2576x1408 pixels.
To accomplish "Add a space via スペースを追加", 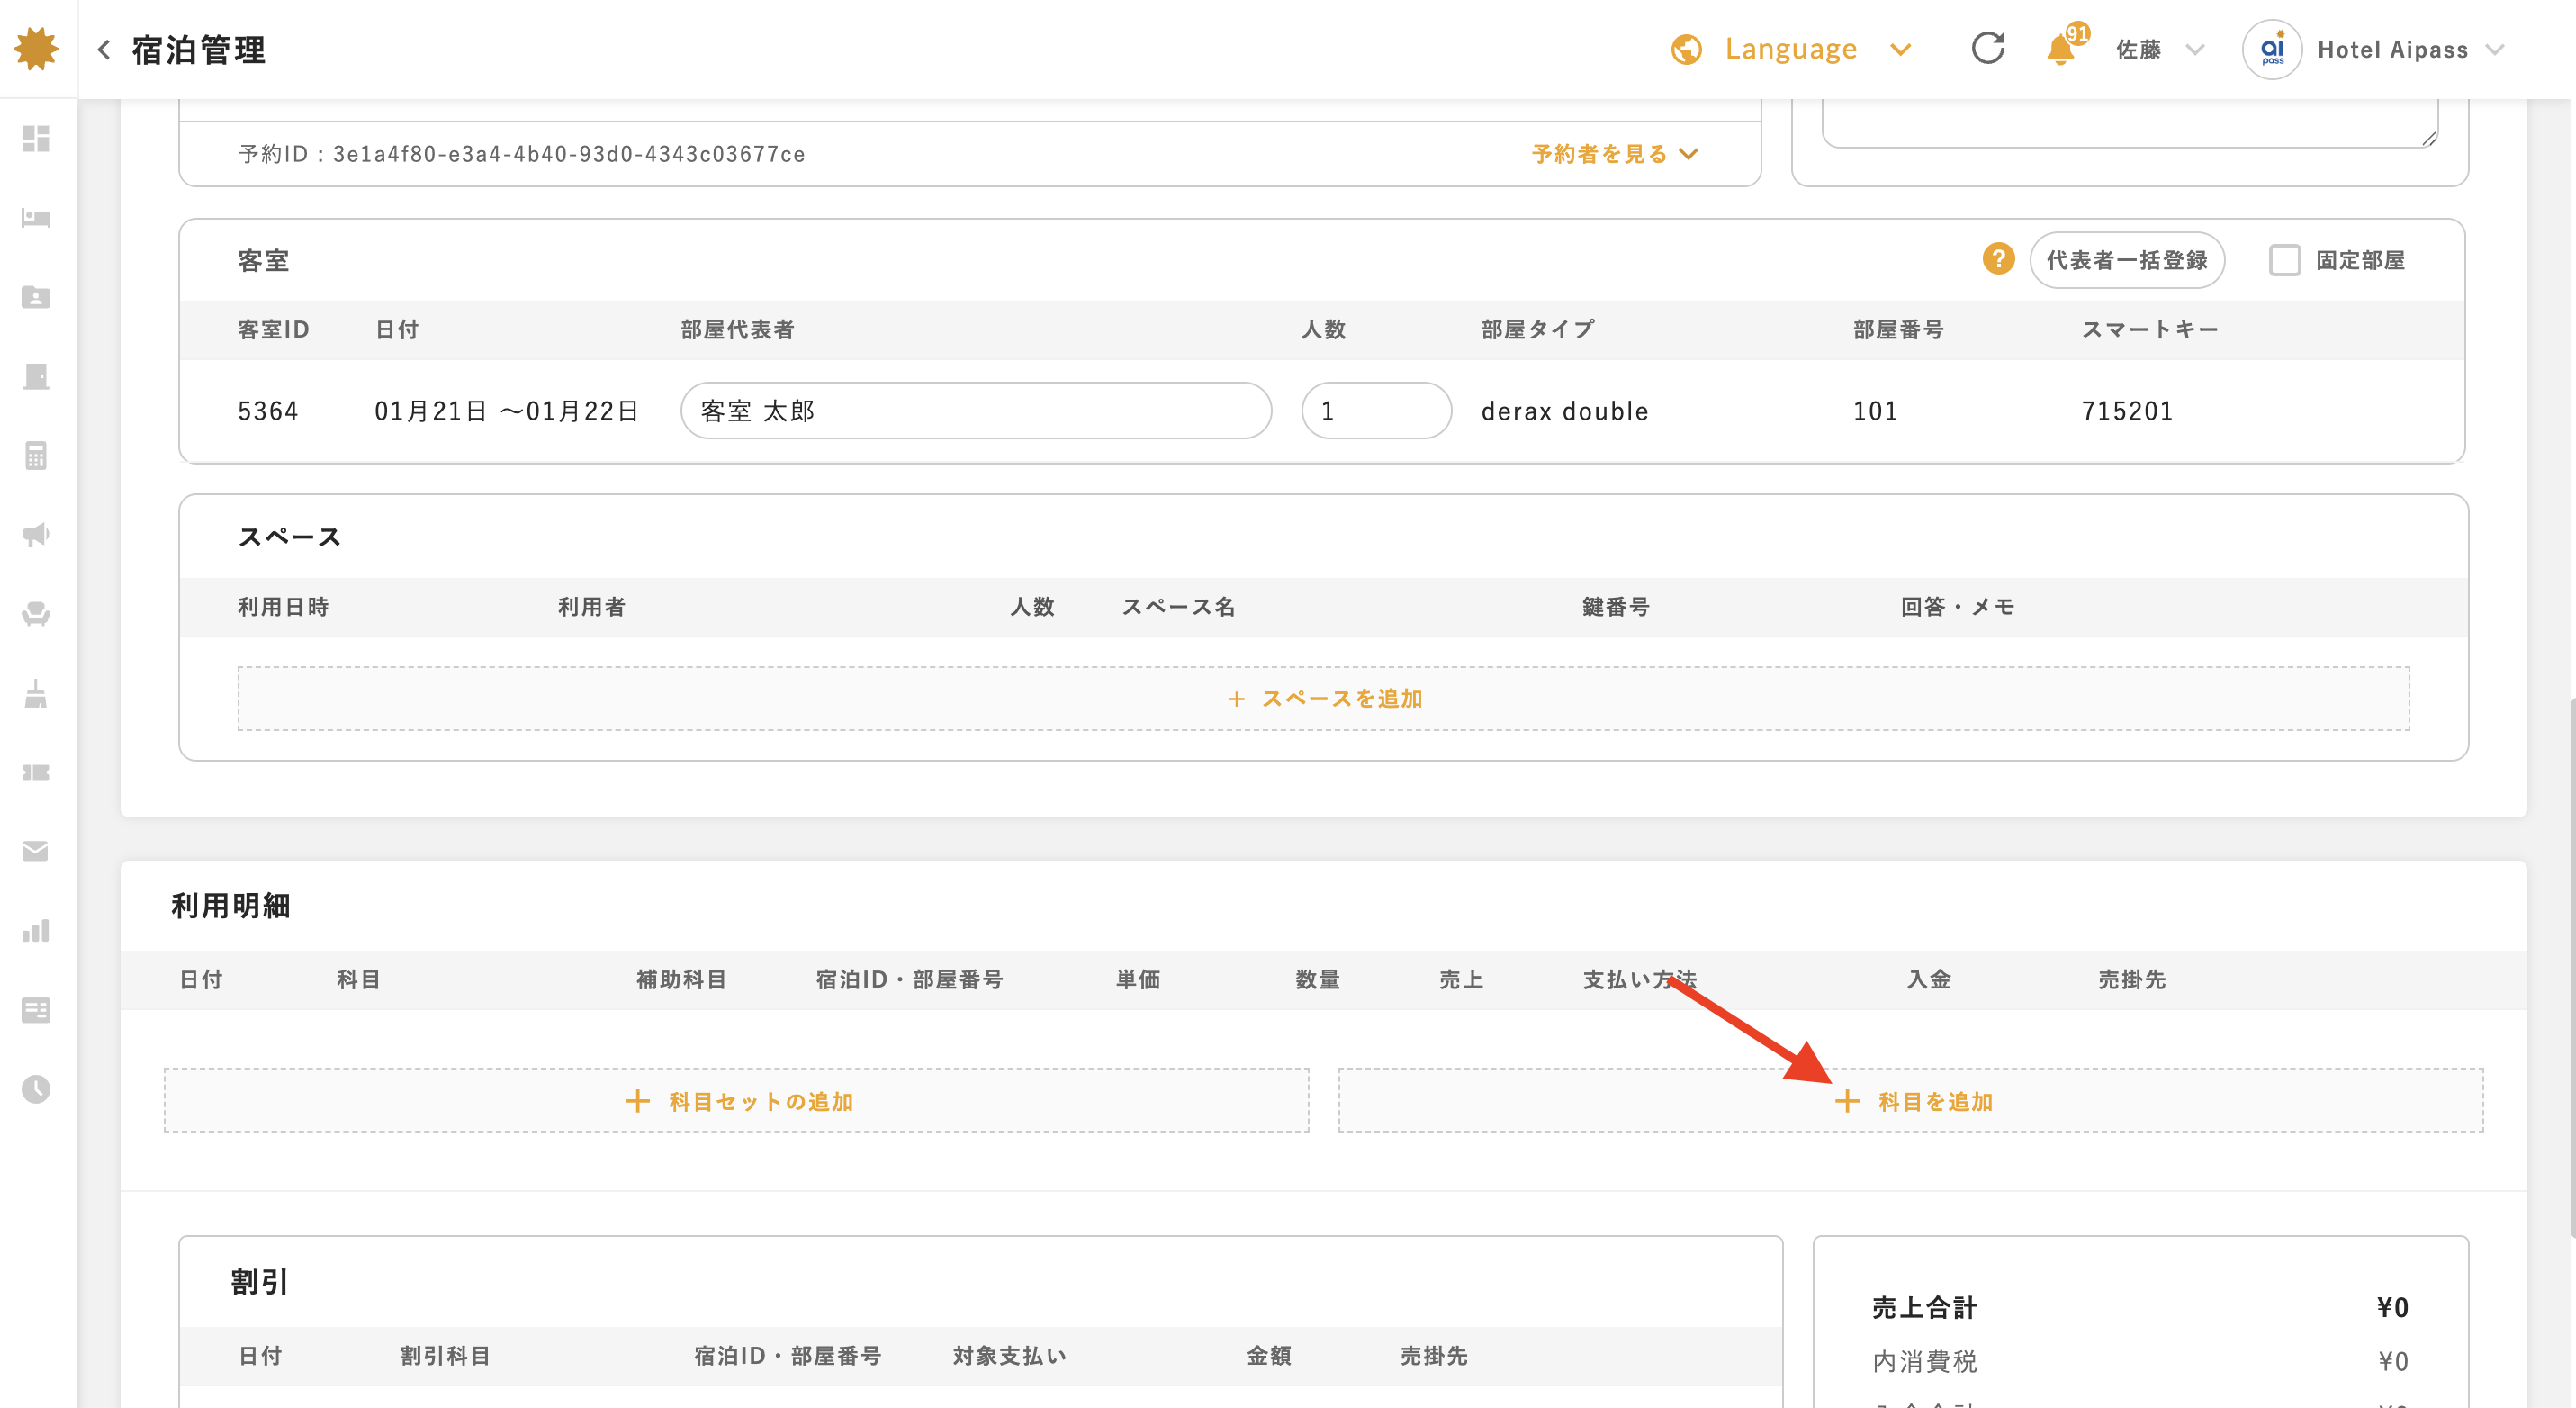I will pyautogui.click(x=1324, y=698).
